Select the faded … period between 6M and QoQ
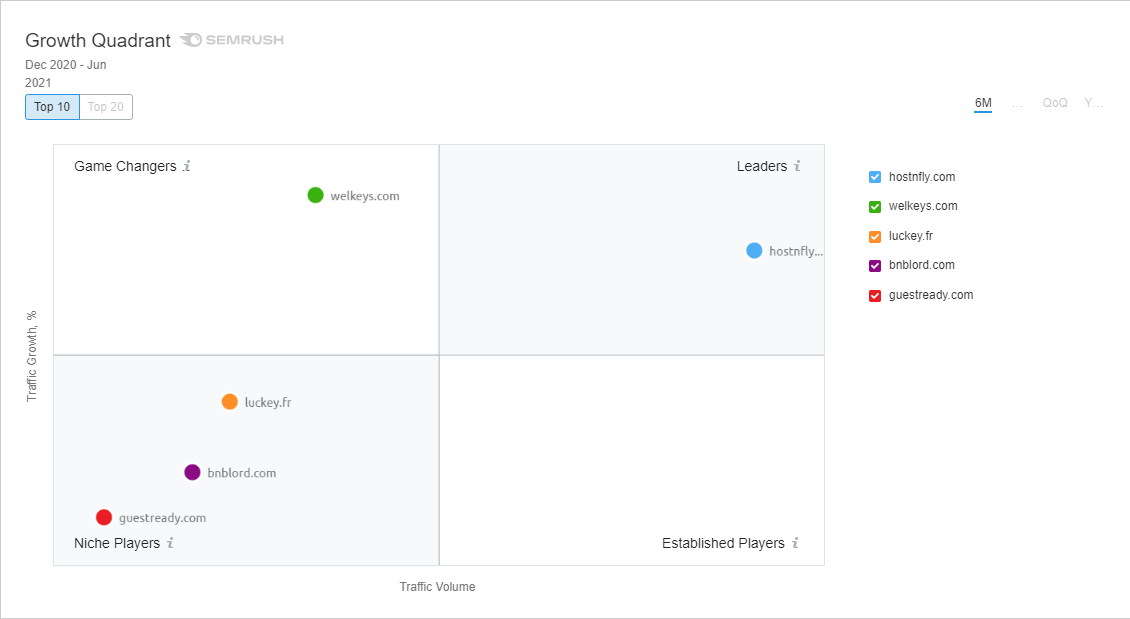Image resolution: width=1130 pixels, height=619 pixels. pyautogui.click(x=1017, y=103)
